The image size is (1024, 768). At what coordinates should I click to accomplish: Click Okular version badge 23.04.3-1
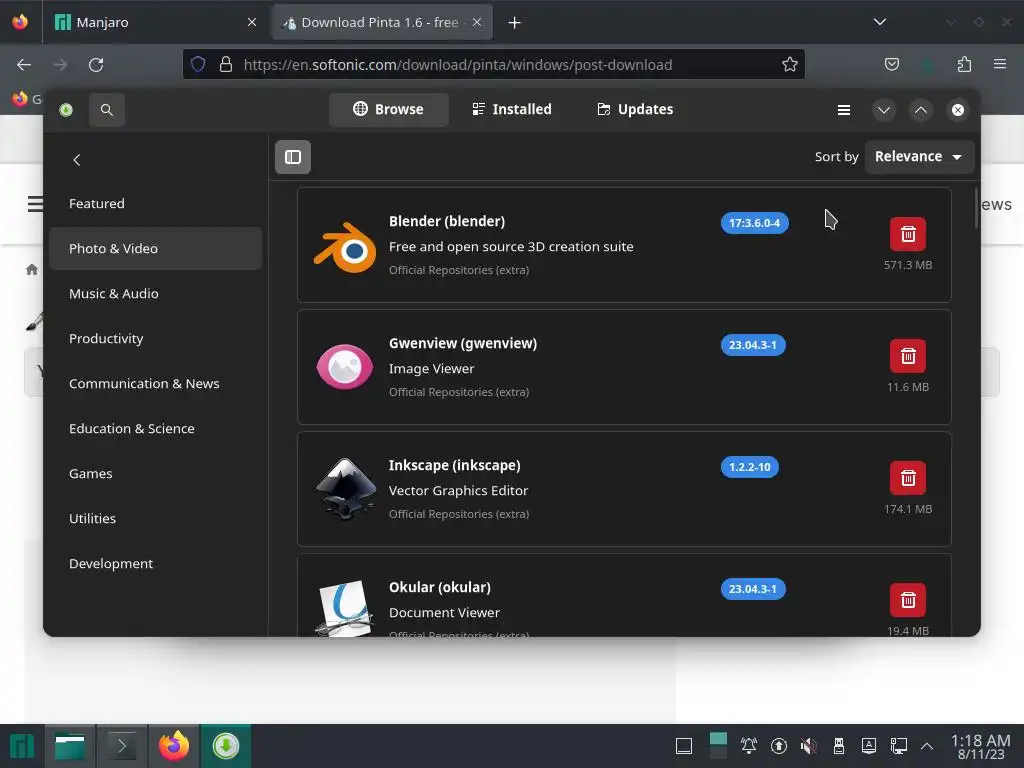click(x=753, y=589)
